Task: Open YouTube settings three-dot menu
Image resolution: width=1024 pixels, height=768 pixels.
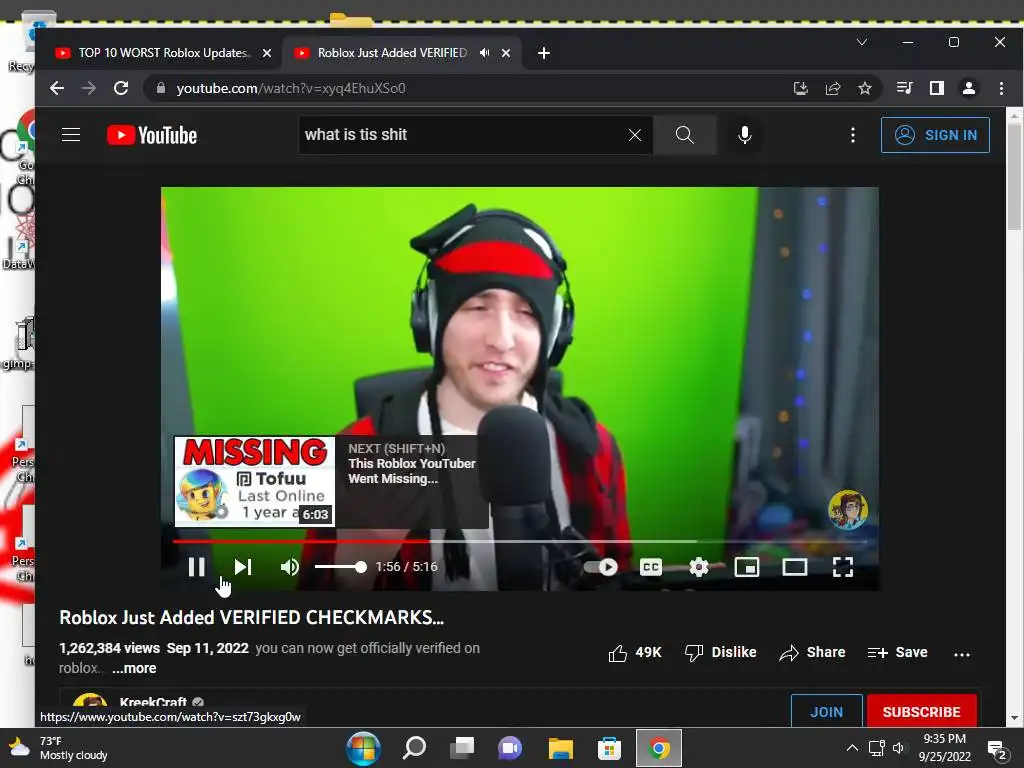Action: coord(853,135)
